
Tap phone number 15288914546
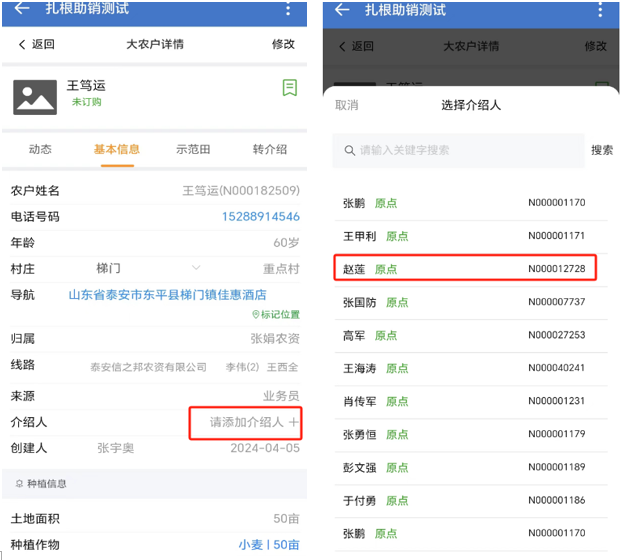(x=261, y=217)
